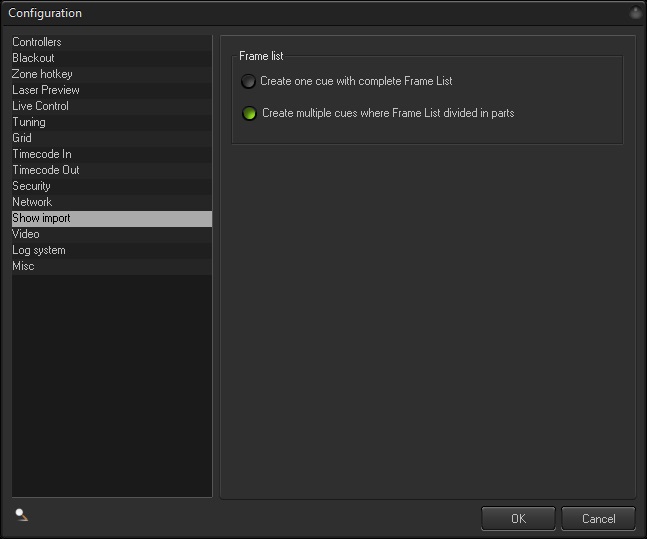Screen dimensions: 647x539
Task: Click the magnifier search icon at bottom left
Action: click(21, 515)
